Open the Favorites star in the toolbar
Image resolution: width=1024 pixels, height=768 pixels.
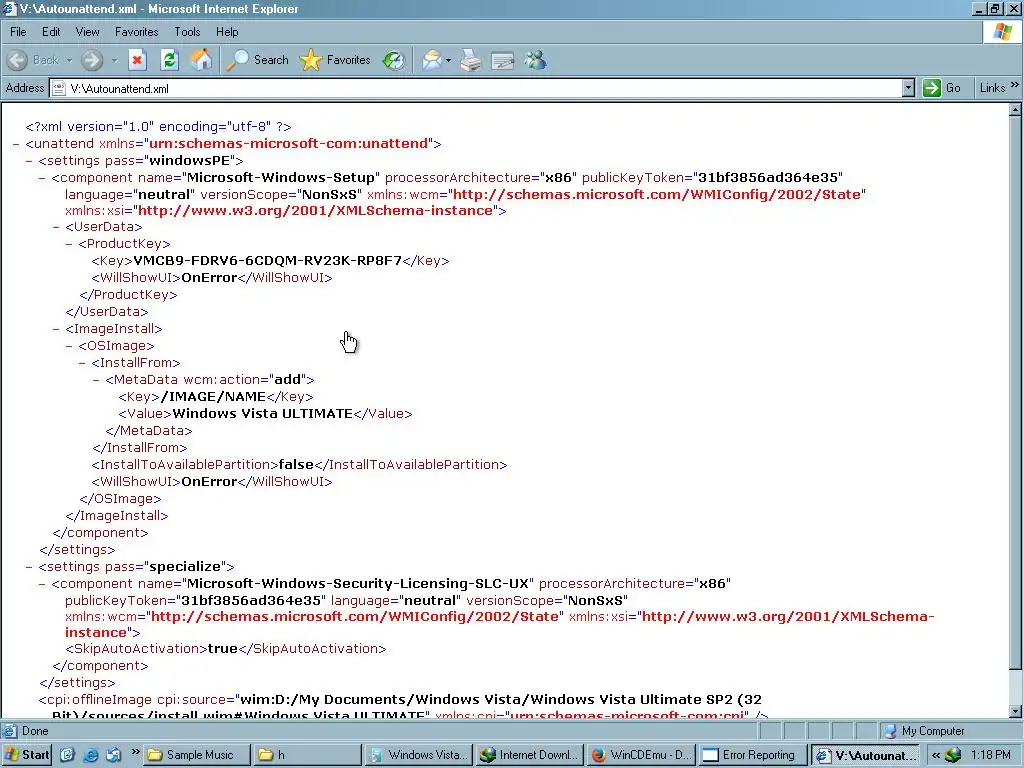335,60
